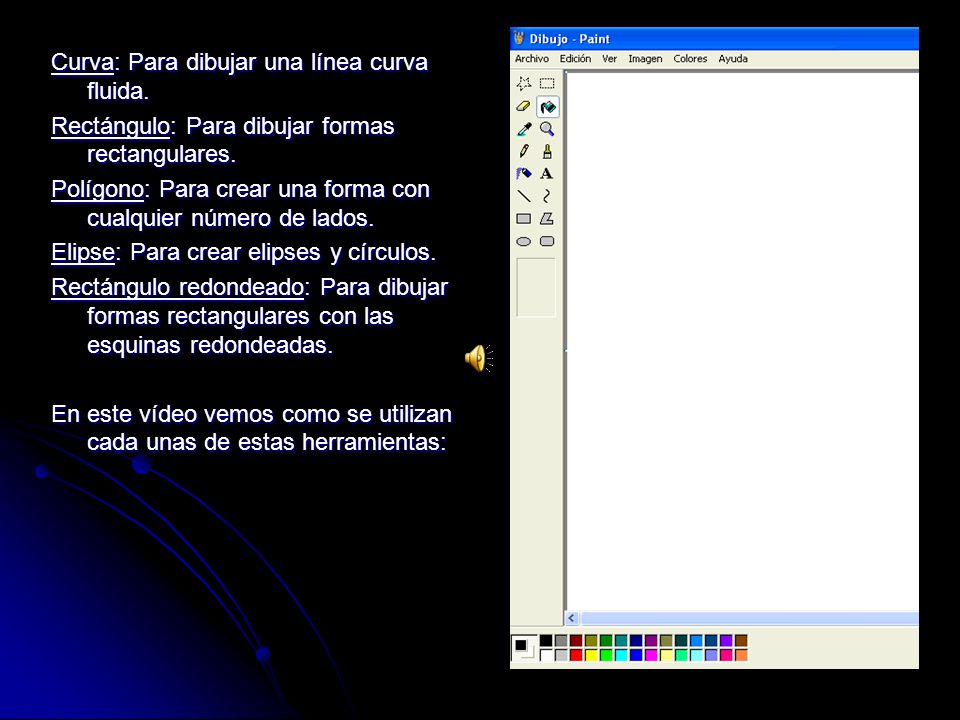Open the Ver menu
Image resolution: width=960 pixels, height=720 pixels.
[609, 59]
